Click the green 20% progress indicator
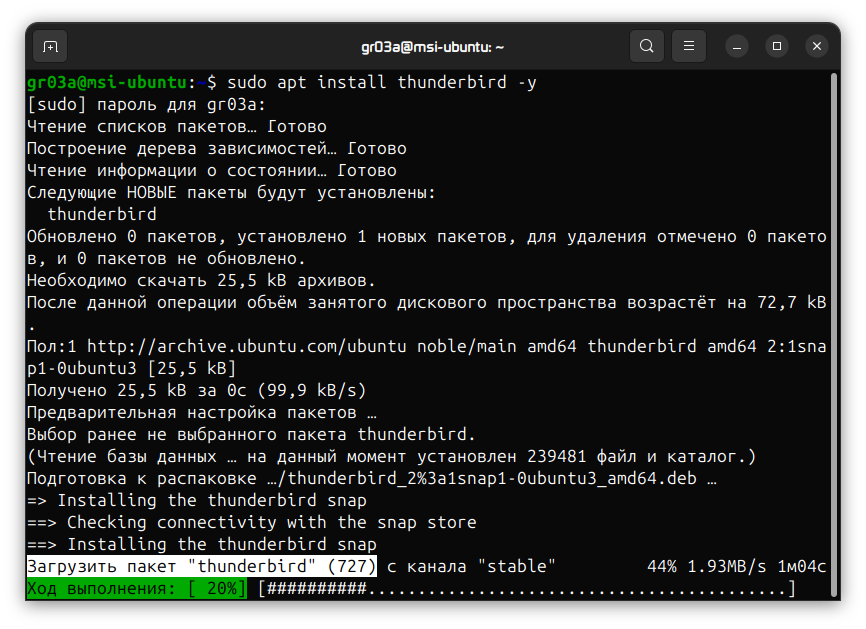866x629 pixels. click(x=136, y=589)
